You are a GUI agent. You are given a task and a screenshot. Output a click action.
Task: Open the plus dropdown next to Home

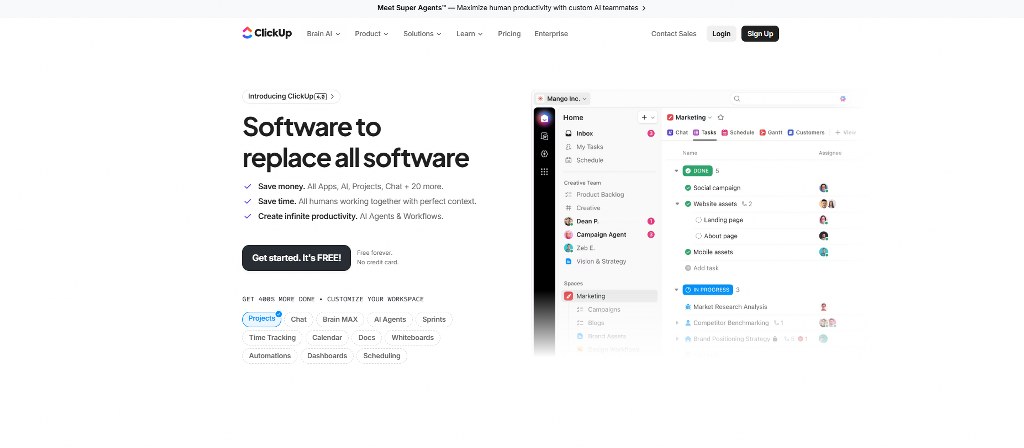648,118
